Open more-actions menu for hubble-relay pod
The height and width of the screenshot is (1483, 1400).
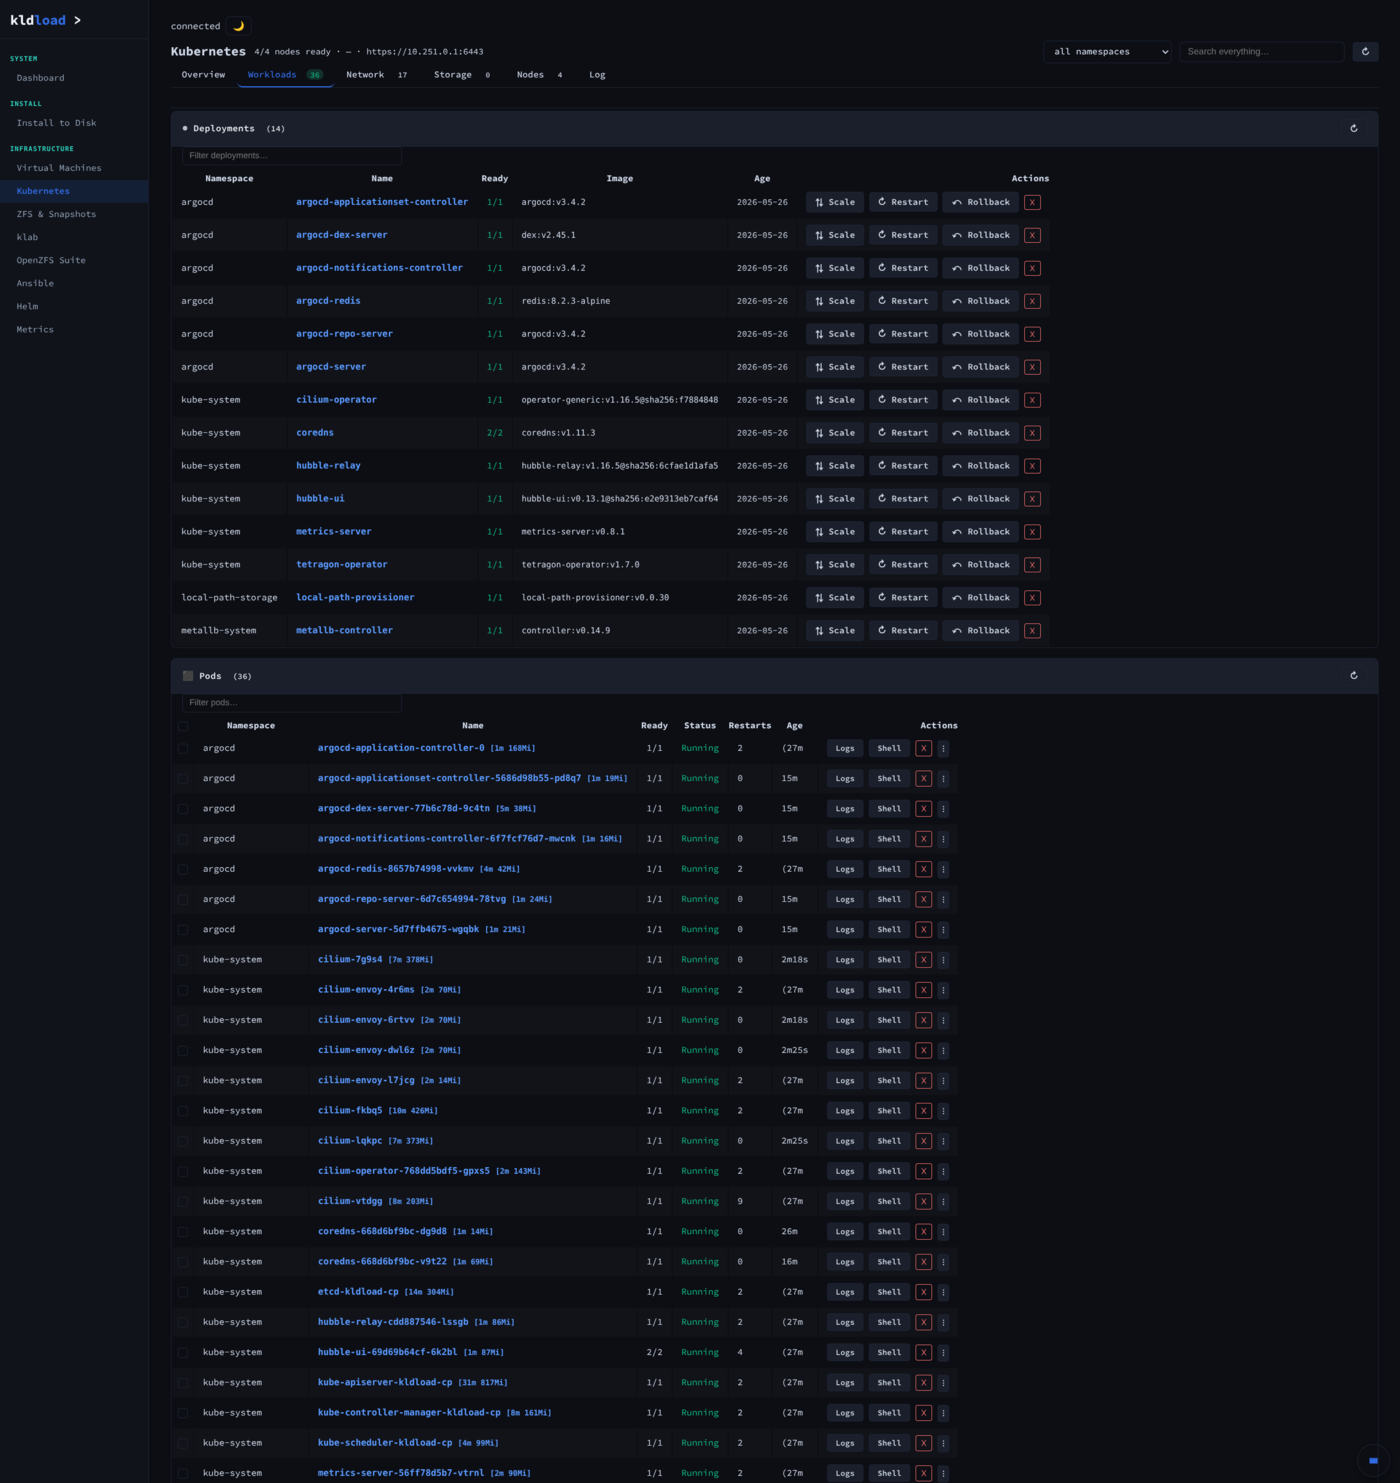point(943,1322)
